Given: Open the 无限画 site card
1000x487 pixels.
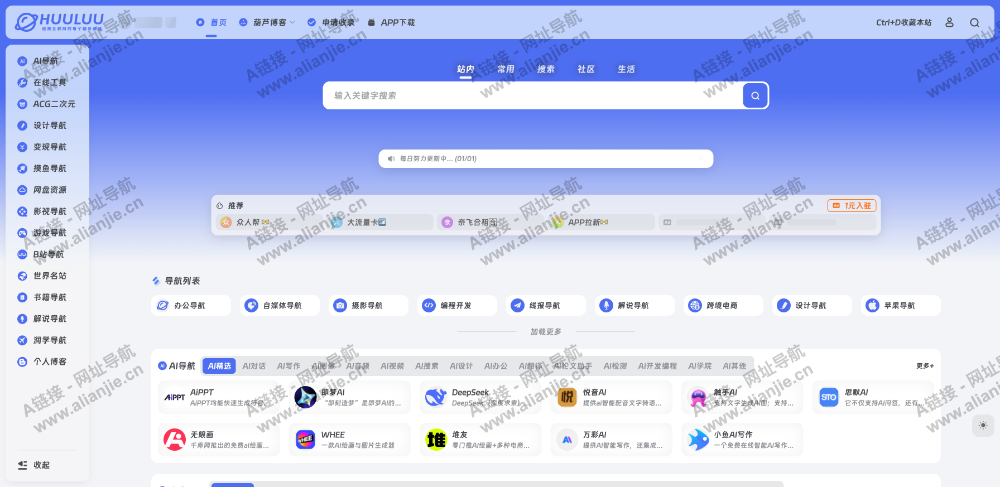Looking at the screenshot, I should [219, 439].
